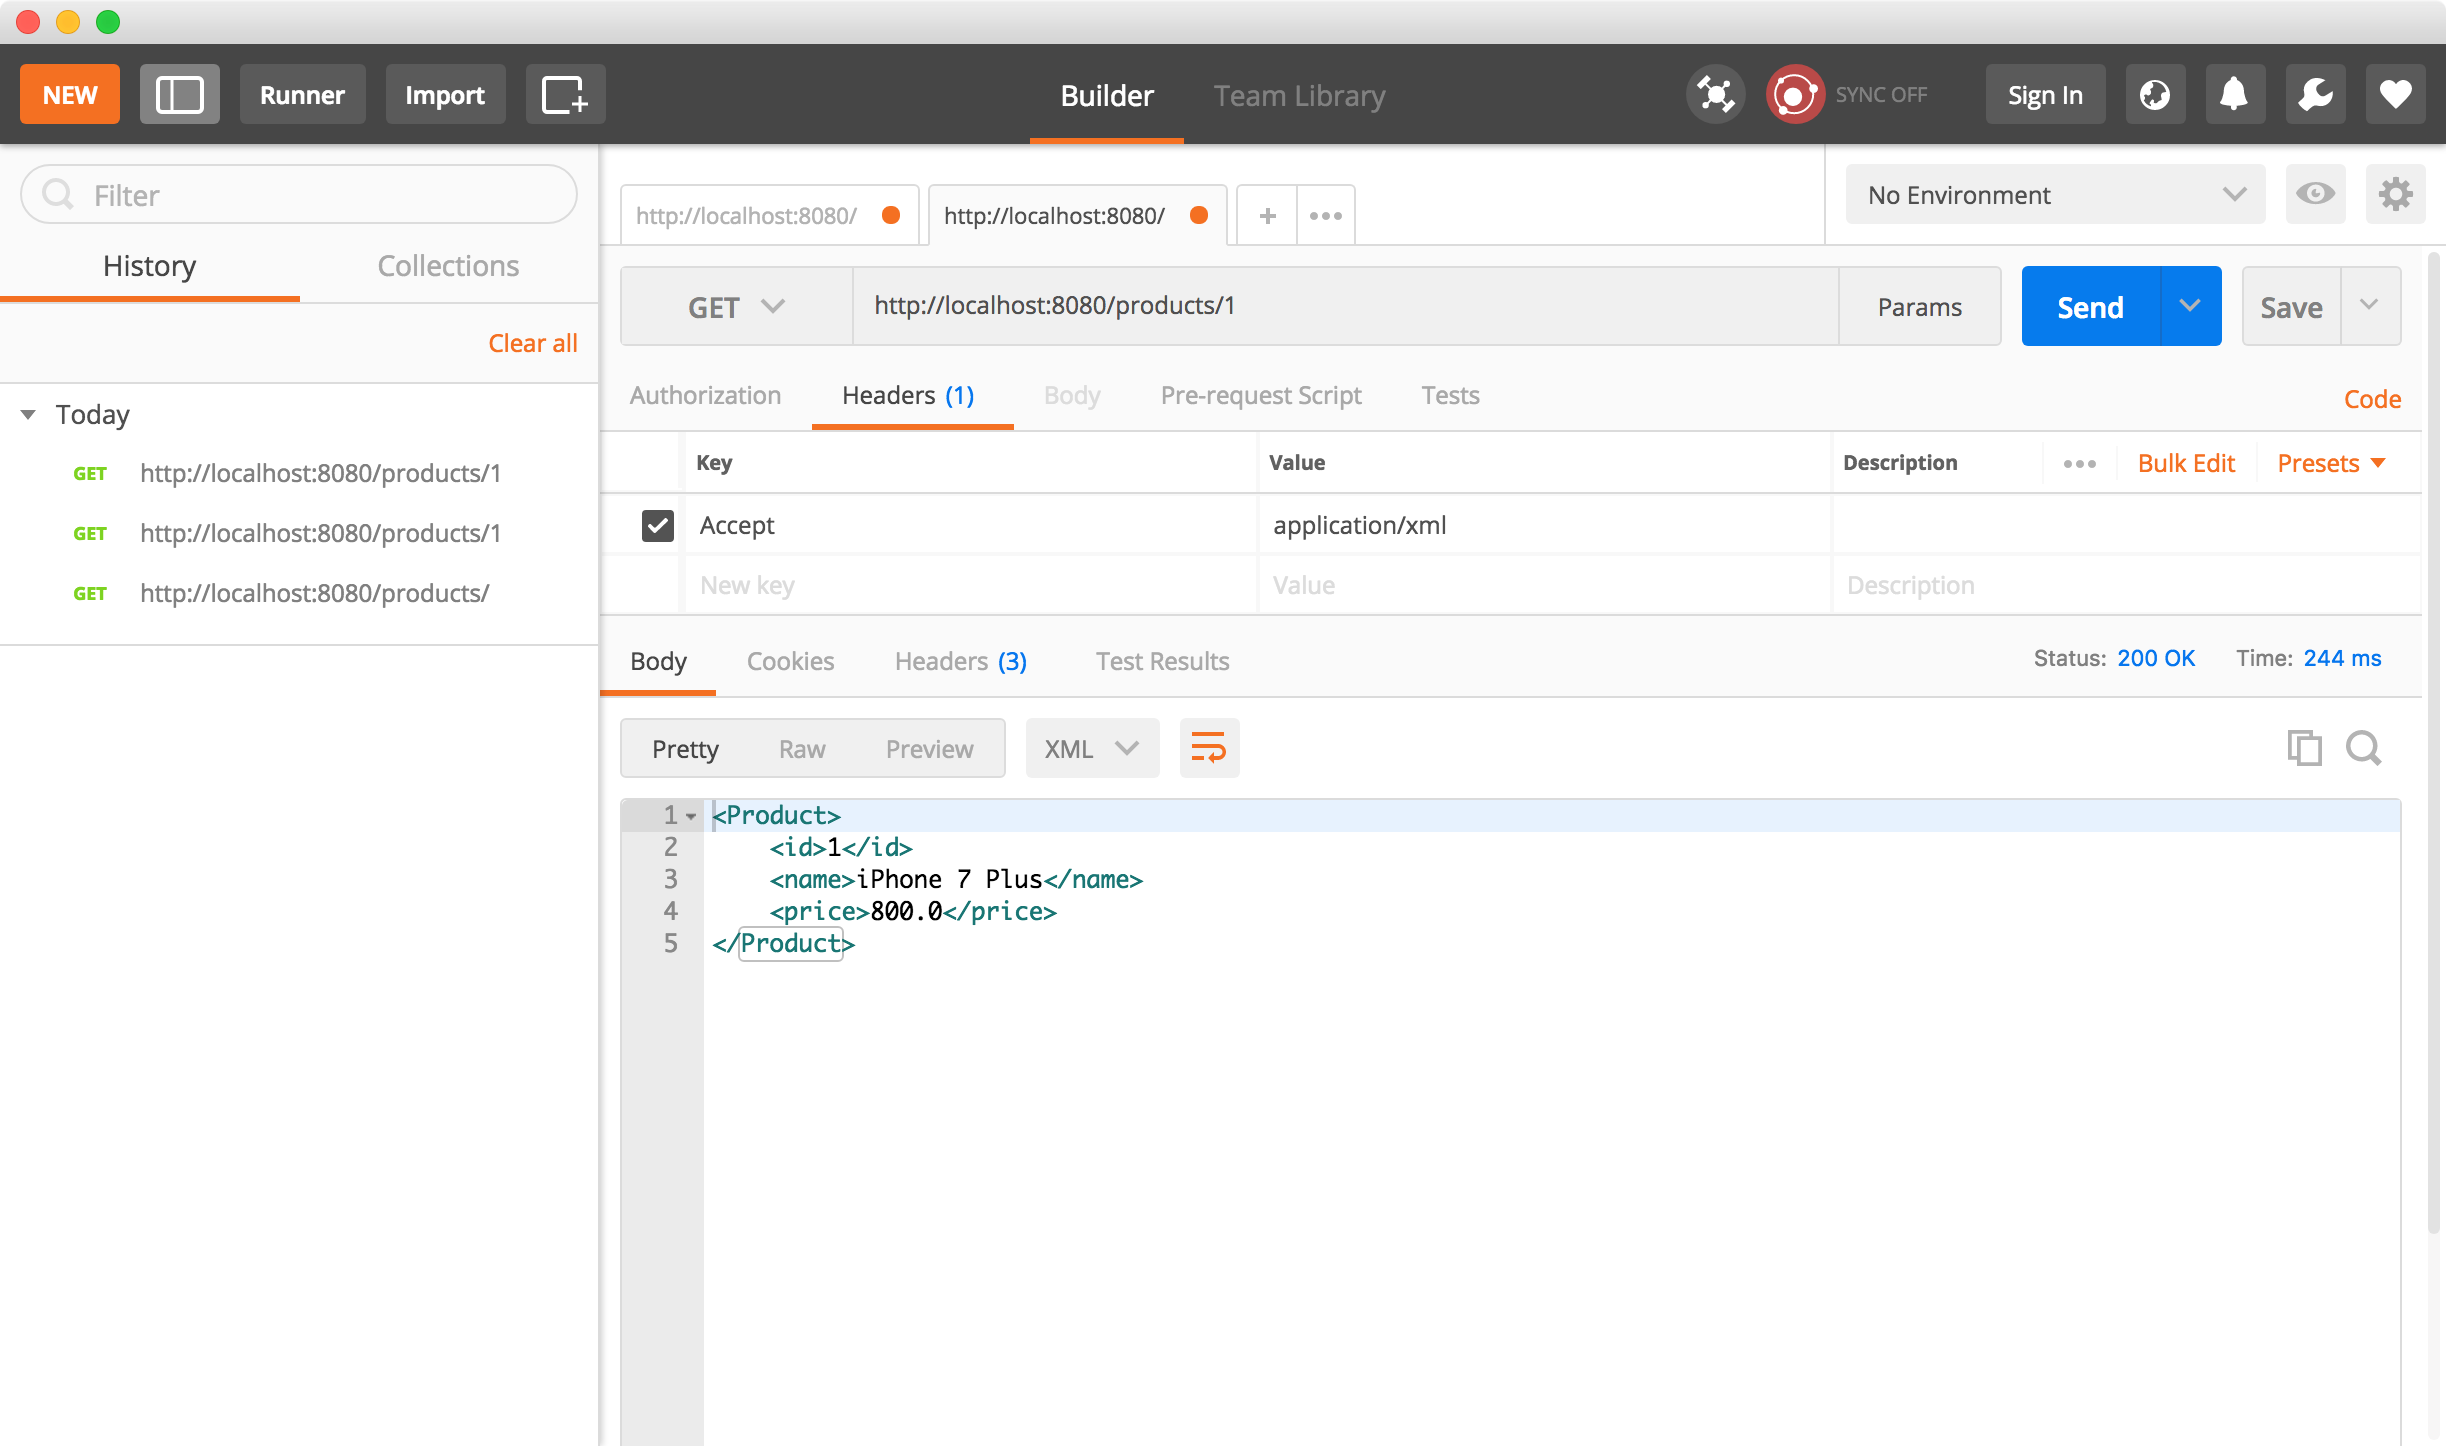Open response Cookies tab
Viewport: 2446px width, 1446px height.
pyautogui.click(x=790, y=661)
